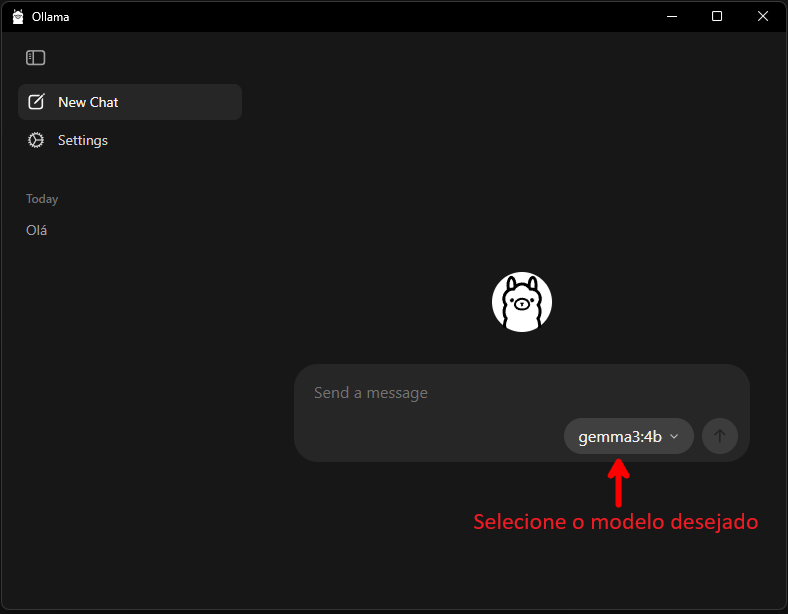Click the red "Selecione o modelo desejado" text
The width and height of the screenshot is (788, 614).
(615, 522)
